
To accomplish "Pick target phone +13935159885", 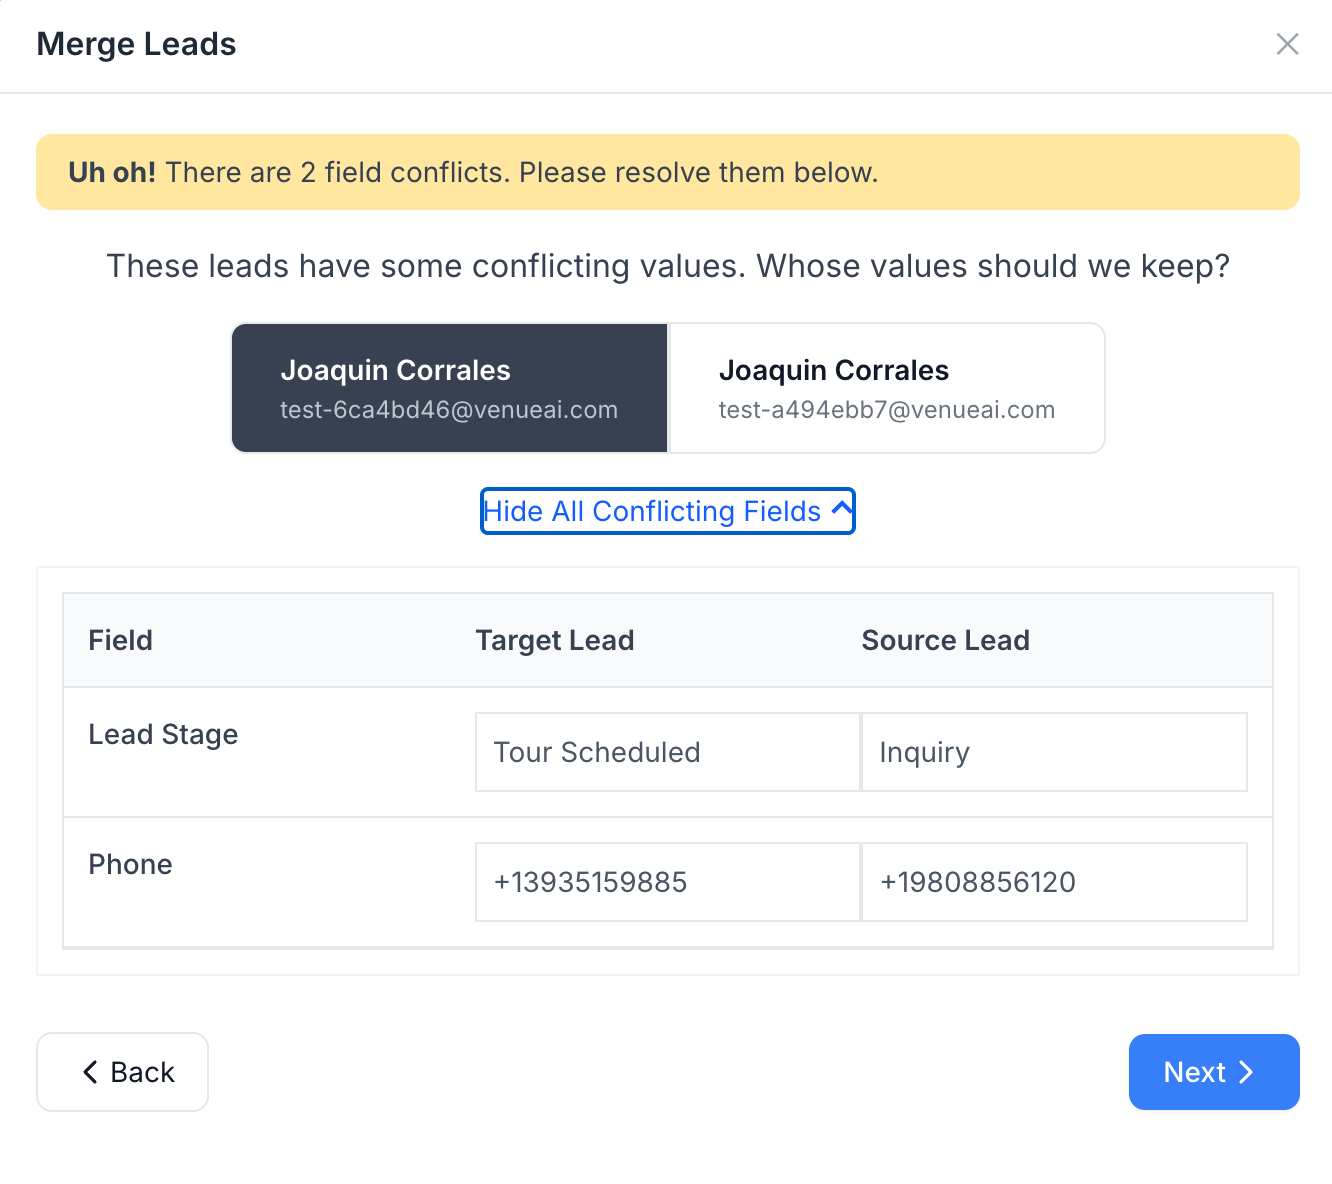I will (x=667, y=882).
